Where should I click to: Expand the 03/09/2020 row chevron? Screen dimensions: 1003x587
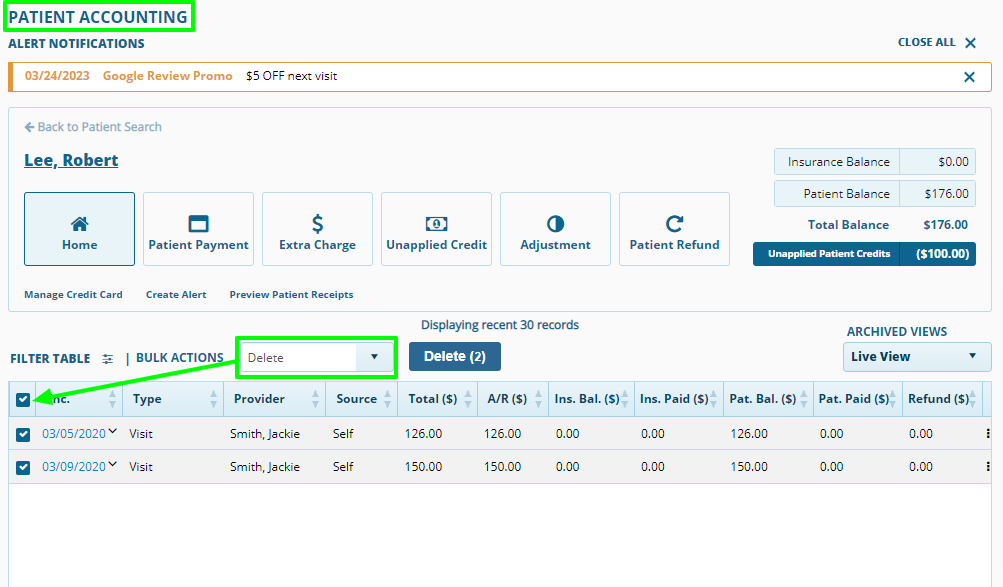[x=113, y=464]
